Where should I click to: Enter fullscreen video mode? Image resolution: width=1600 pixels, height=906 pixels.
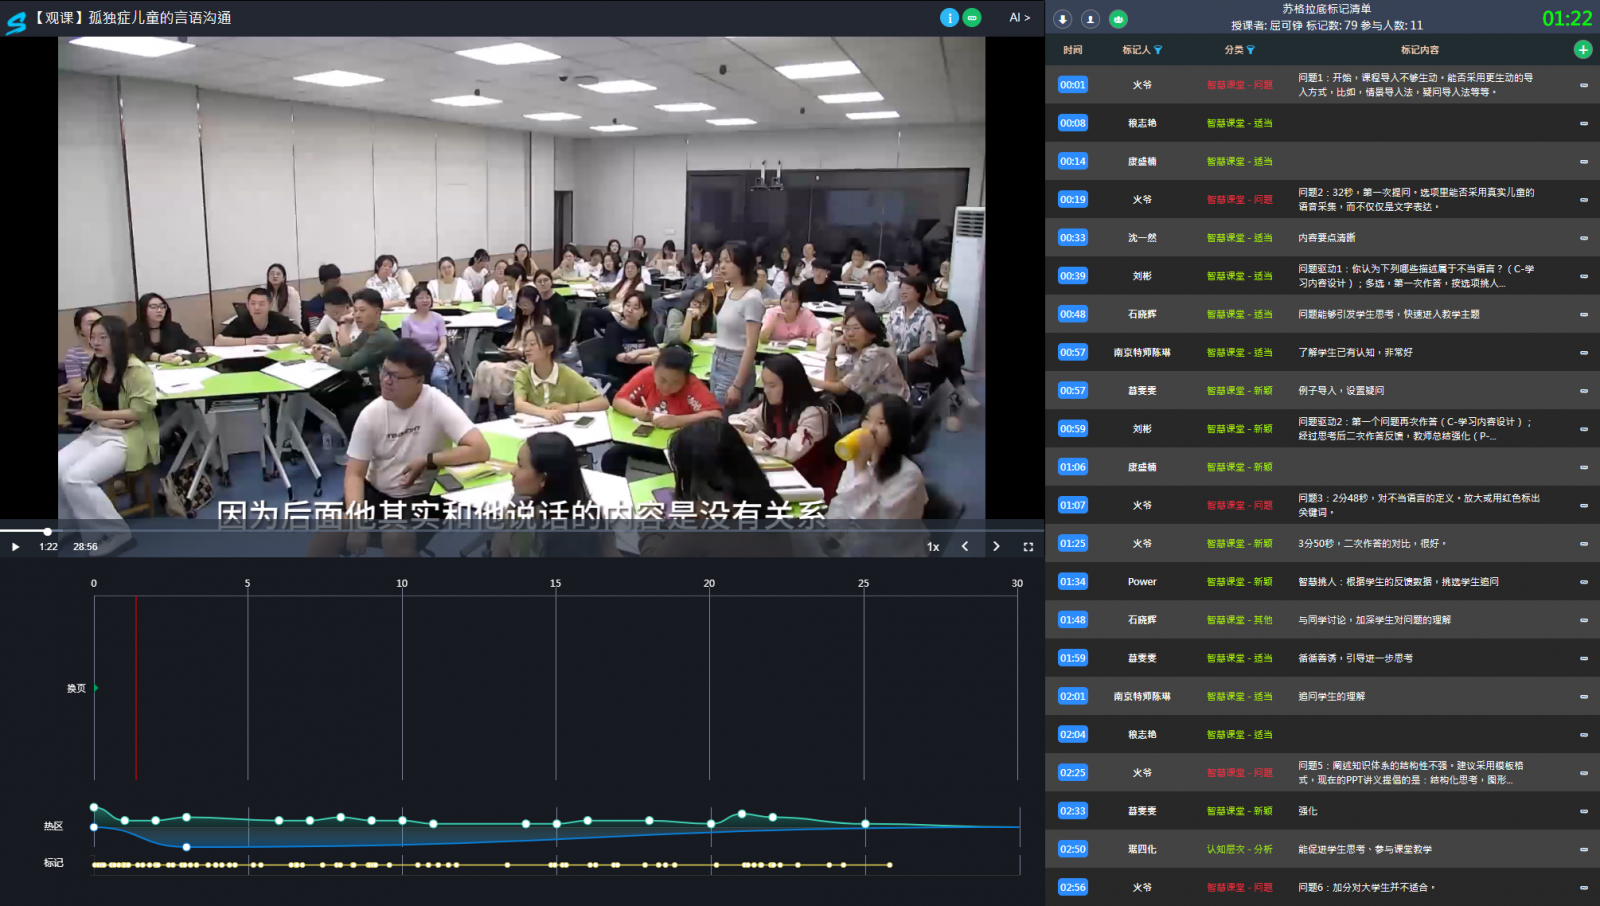pos(1028,547)
